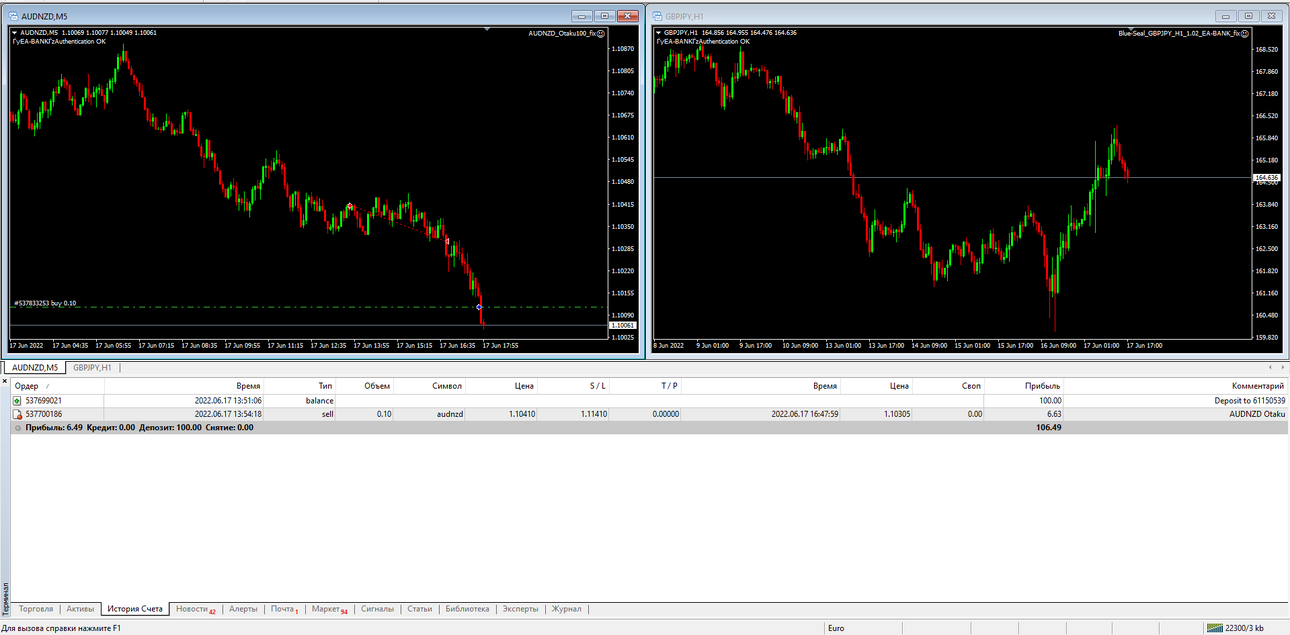Viewport: 1290px width, 635px height.
Task: Select order number 537699021
Action: [x=44, y=400]
